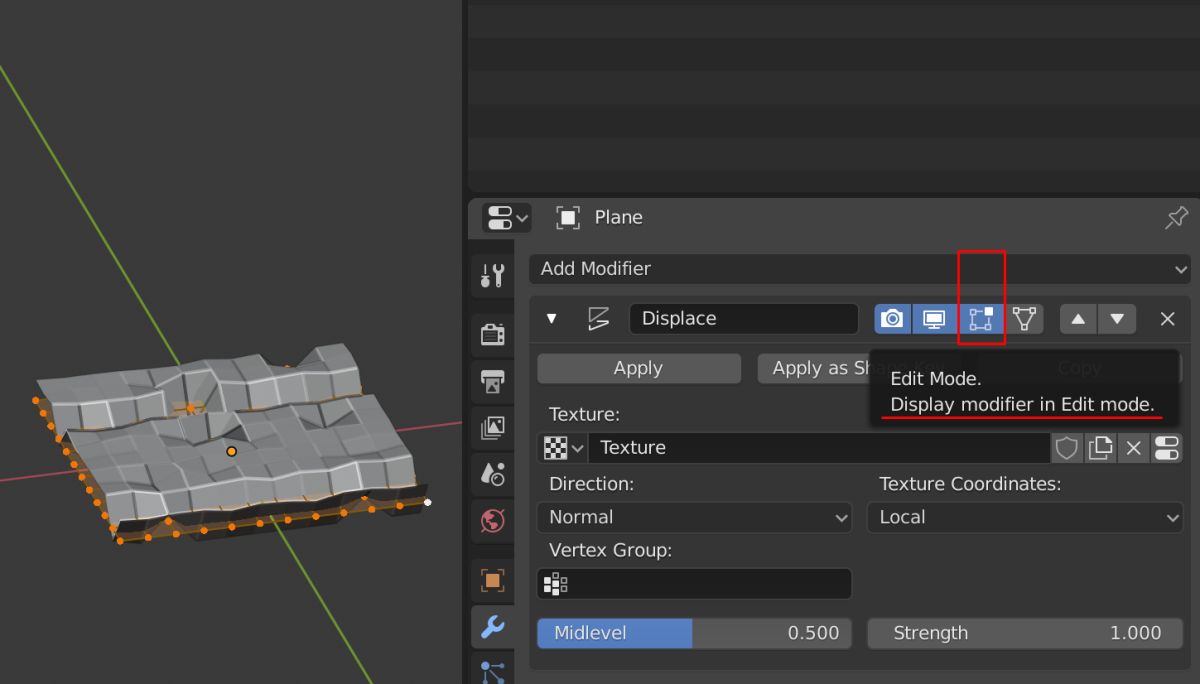Click the Texture name field

(x=819, y=448)
